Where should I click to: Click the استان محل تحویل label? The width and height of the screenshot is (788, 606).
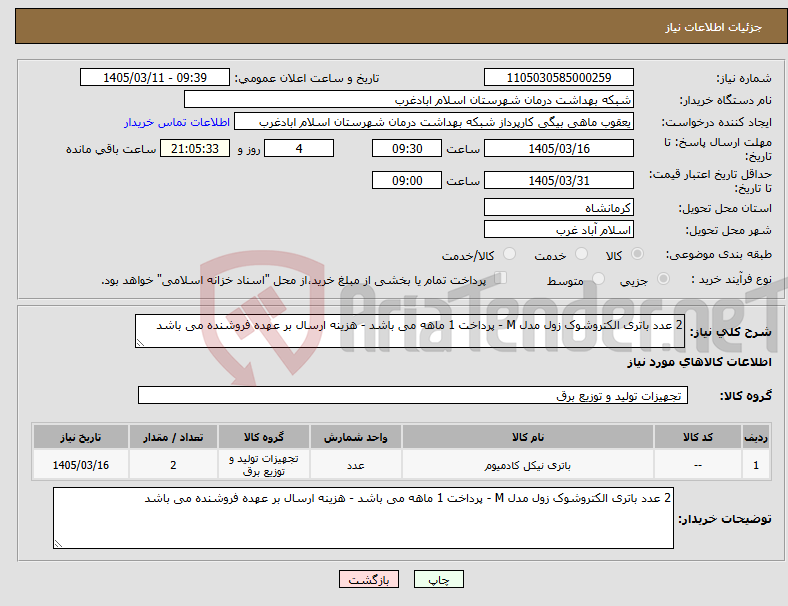click(725, 208)
